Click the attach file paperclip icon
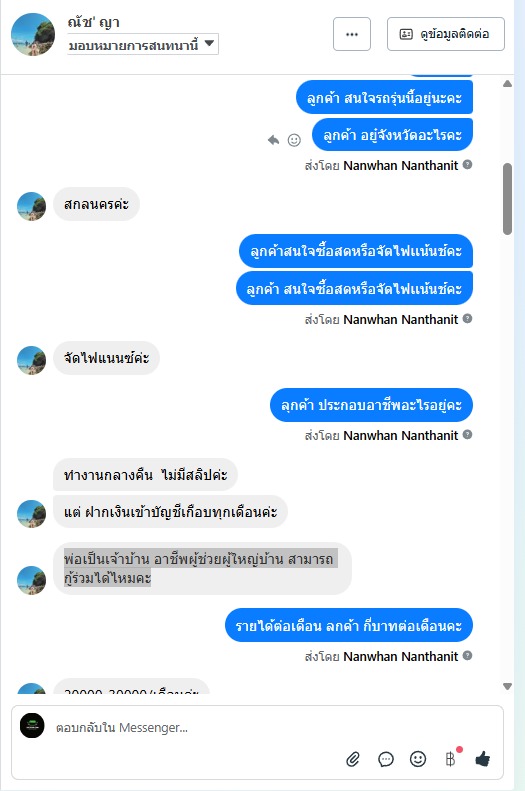The width and height of the screenshot is (525, 791). point(353,759)
